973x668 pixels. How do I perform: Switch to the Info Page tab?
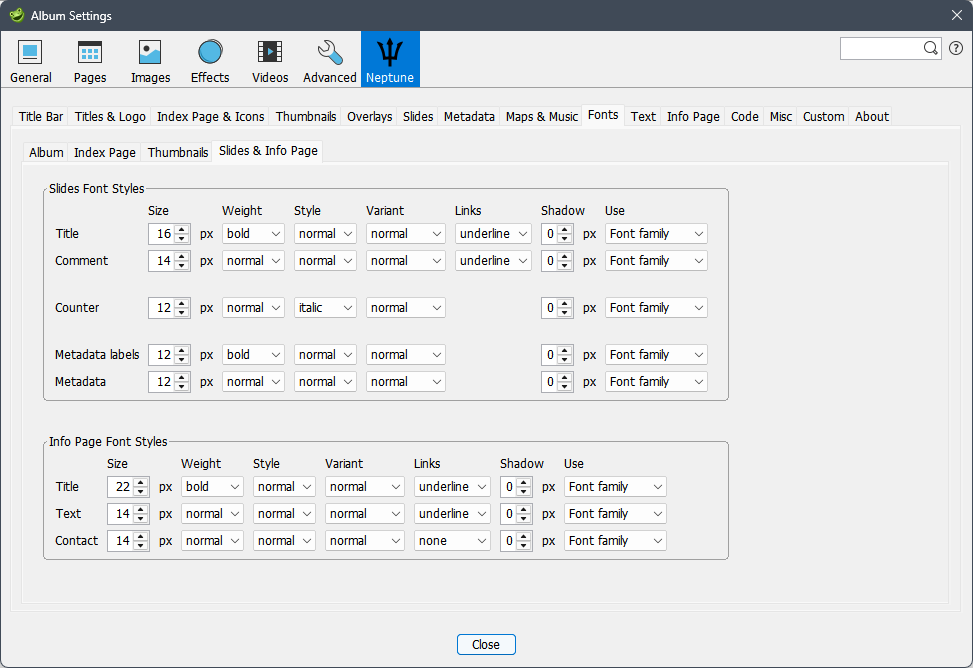pyautogui.click(x=693, y=117)
